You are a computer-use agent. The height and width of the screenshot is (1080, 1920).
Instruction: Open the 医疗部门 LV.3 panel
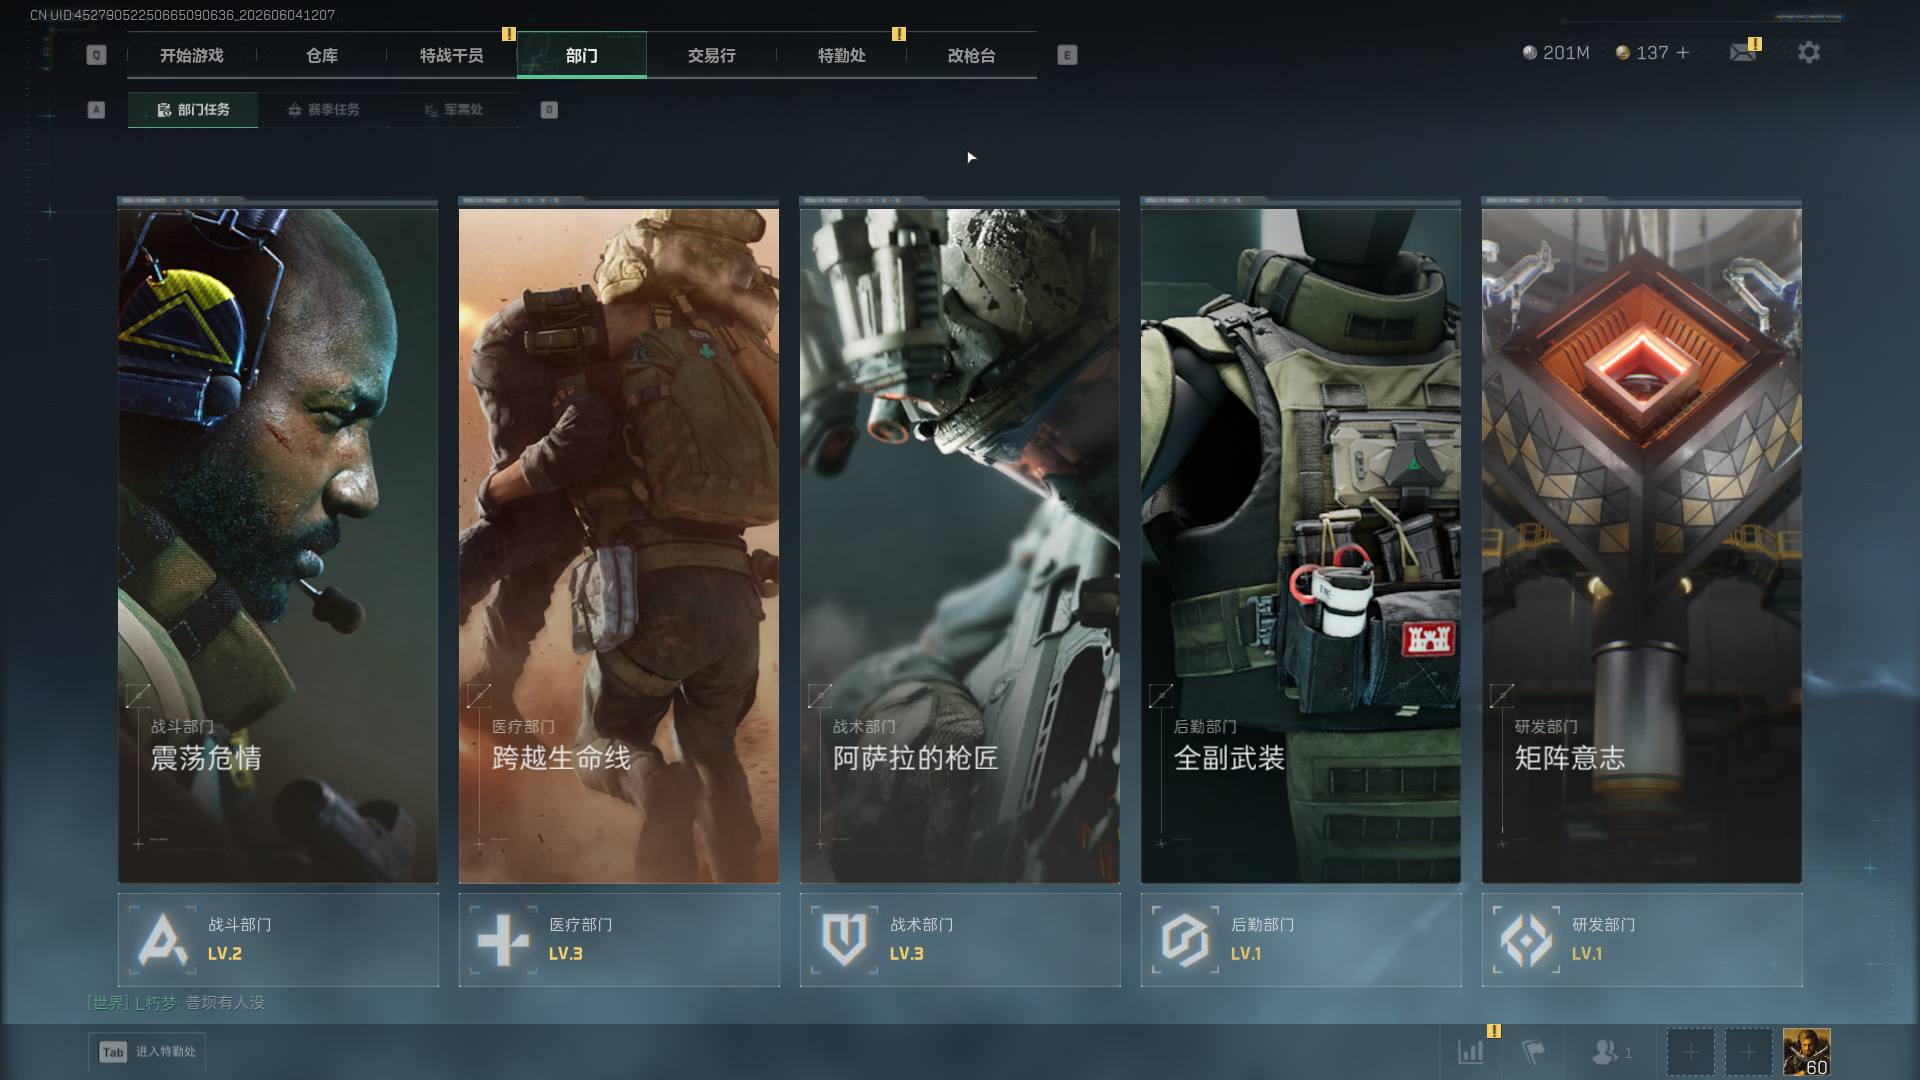[x=619, y=940]
